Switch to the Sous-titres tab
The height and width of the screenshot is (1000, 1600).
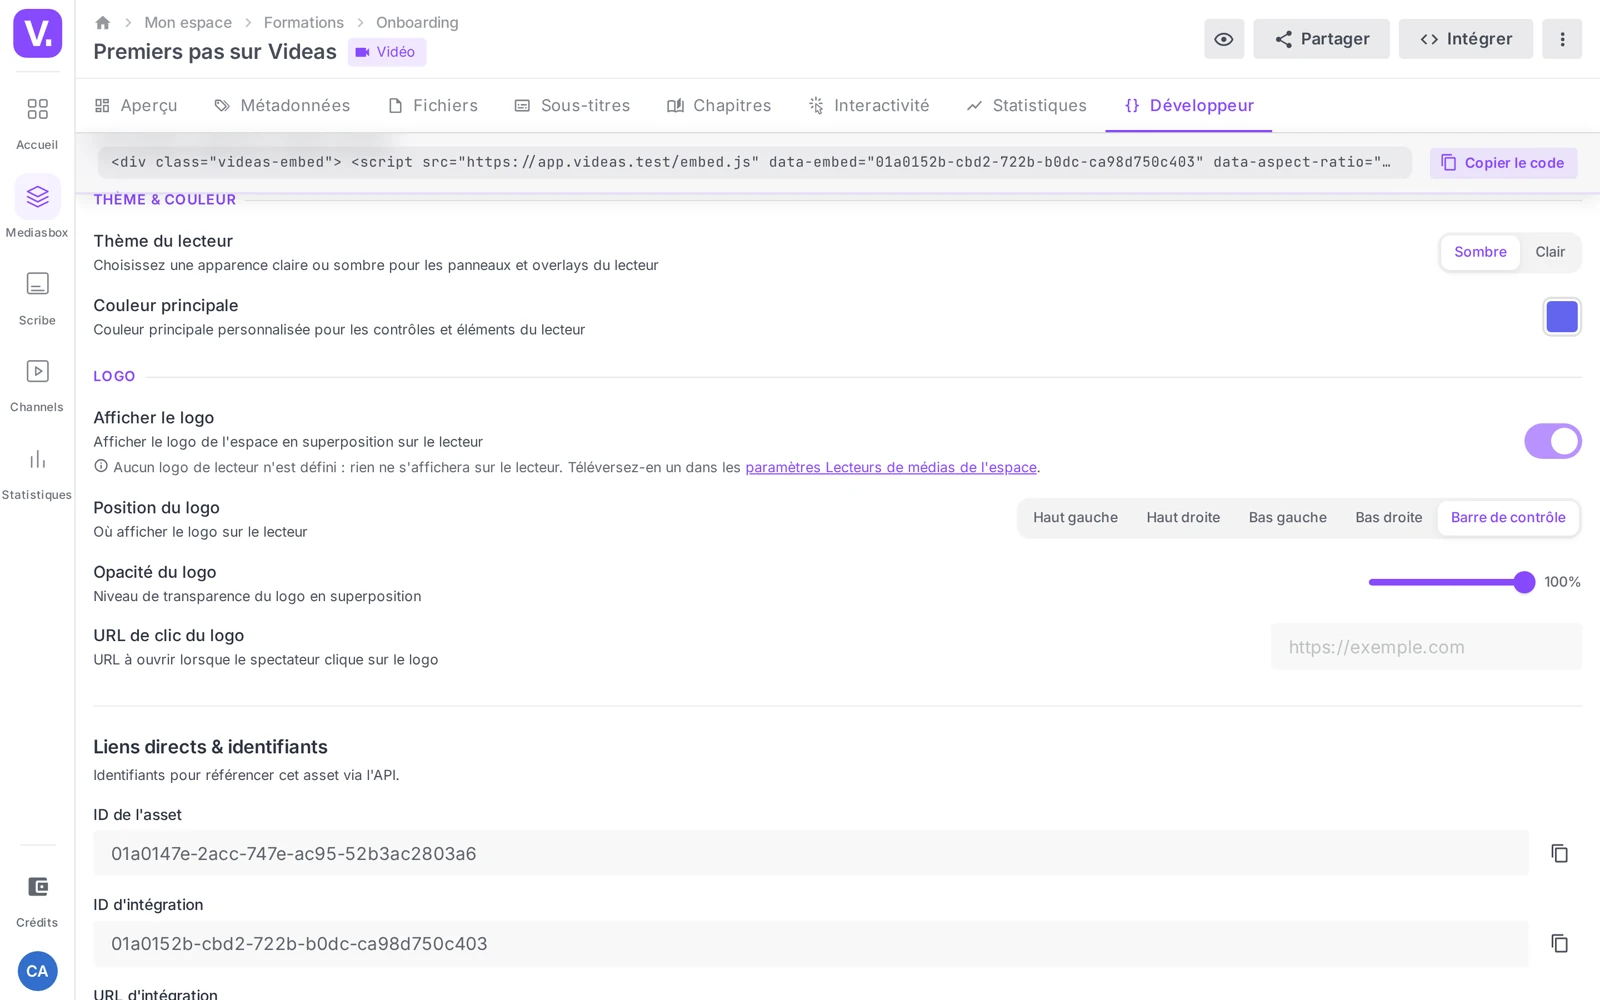tap(572, 106)
